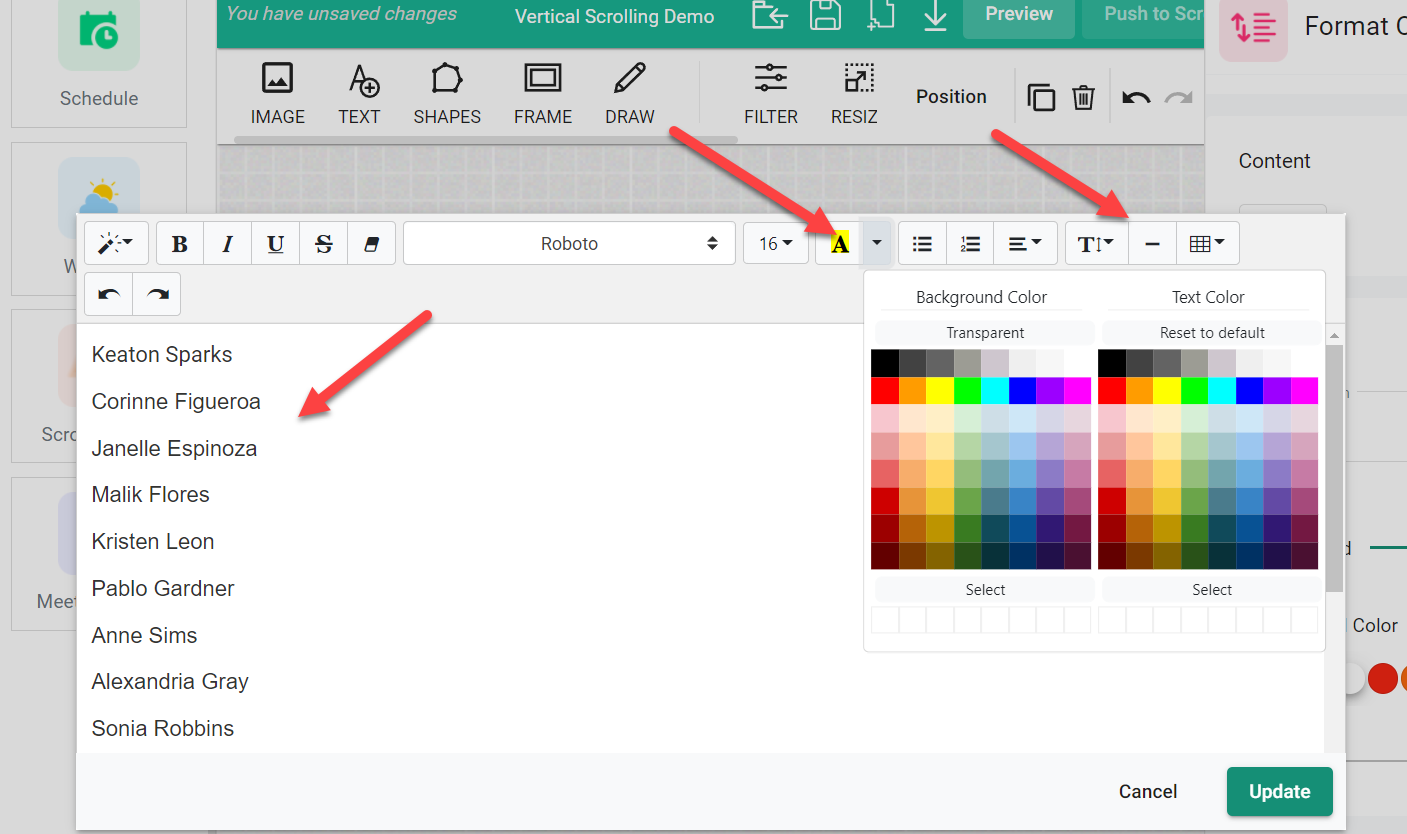Insert numbered ordered list
Image resolution: width=1407 pixels, height=834 pixels.
click(x=970, y=244)
